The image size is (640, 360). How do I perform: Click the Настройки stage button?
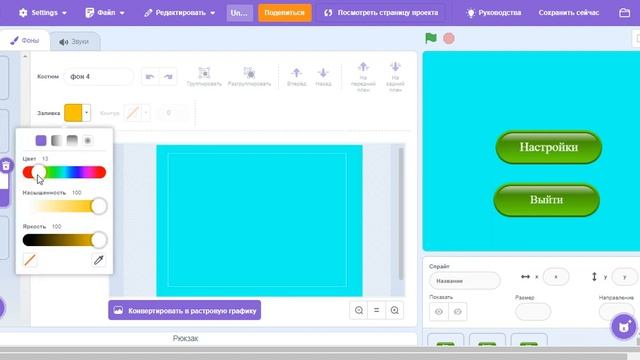click(549, 147)
